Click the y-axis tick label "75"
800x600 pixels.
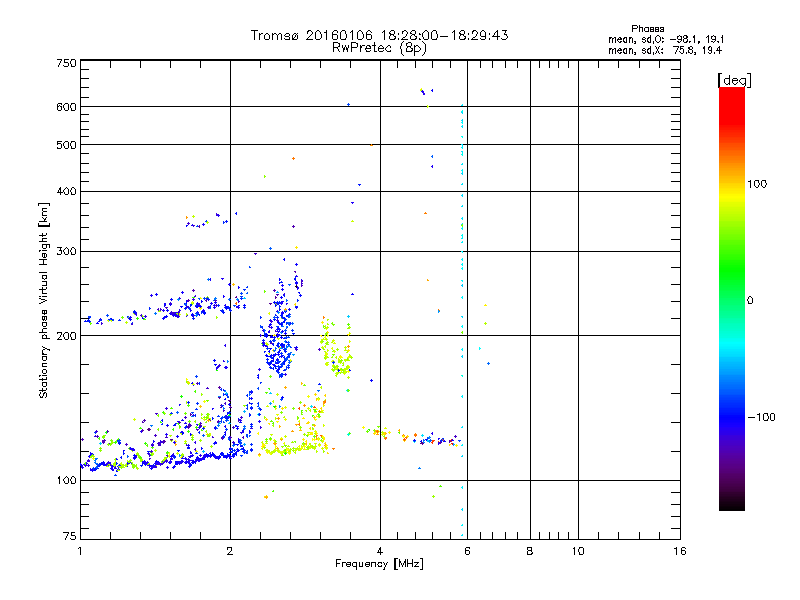click(x=70, y=536)
